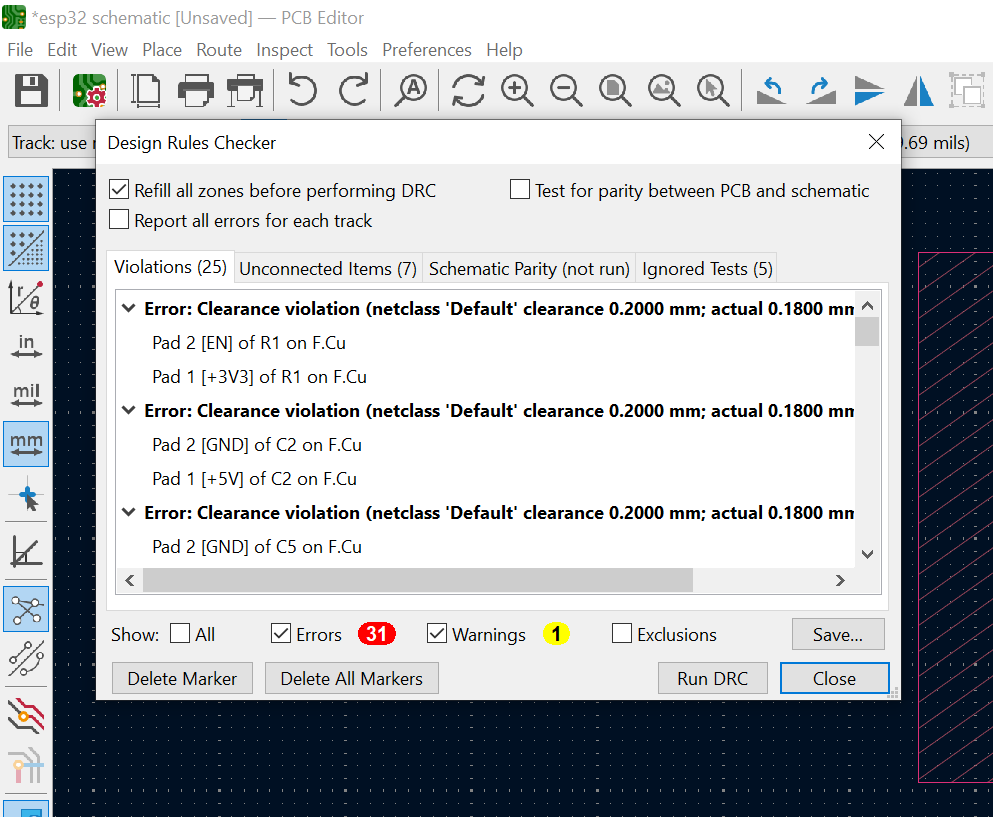Viewport: 993px width, 817px height.
Task: Zoom out from the board
Action: 566,90
